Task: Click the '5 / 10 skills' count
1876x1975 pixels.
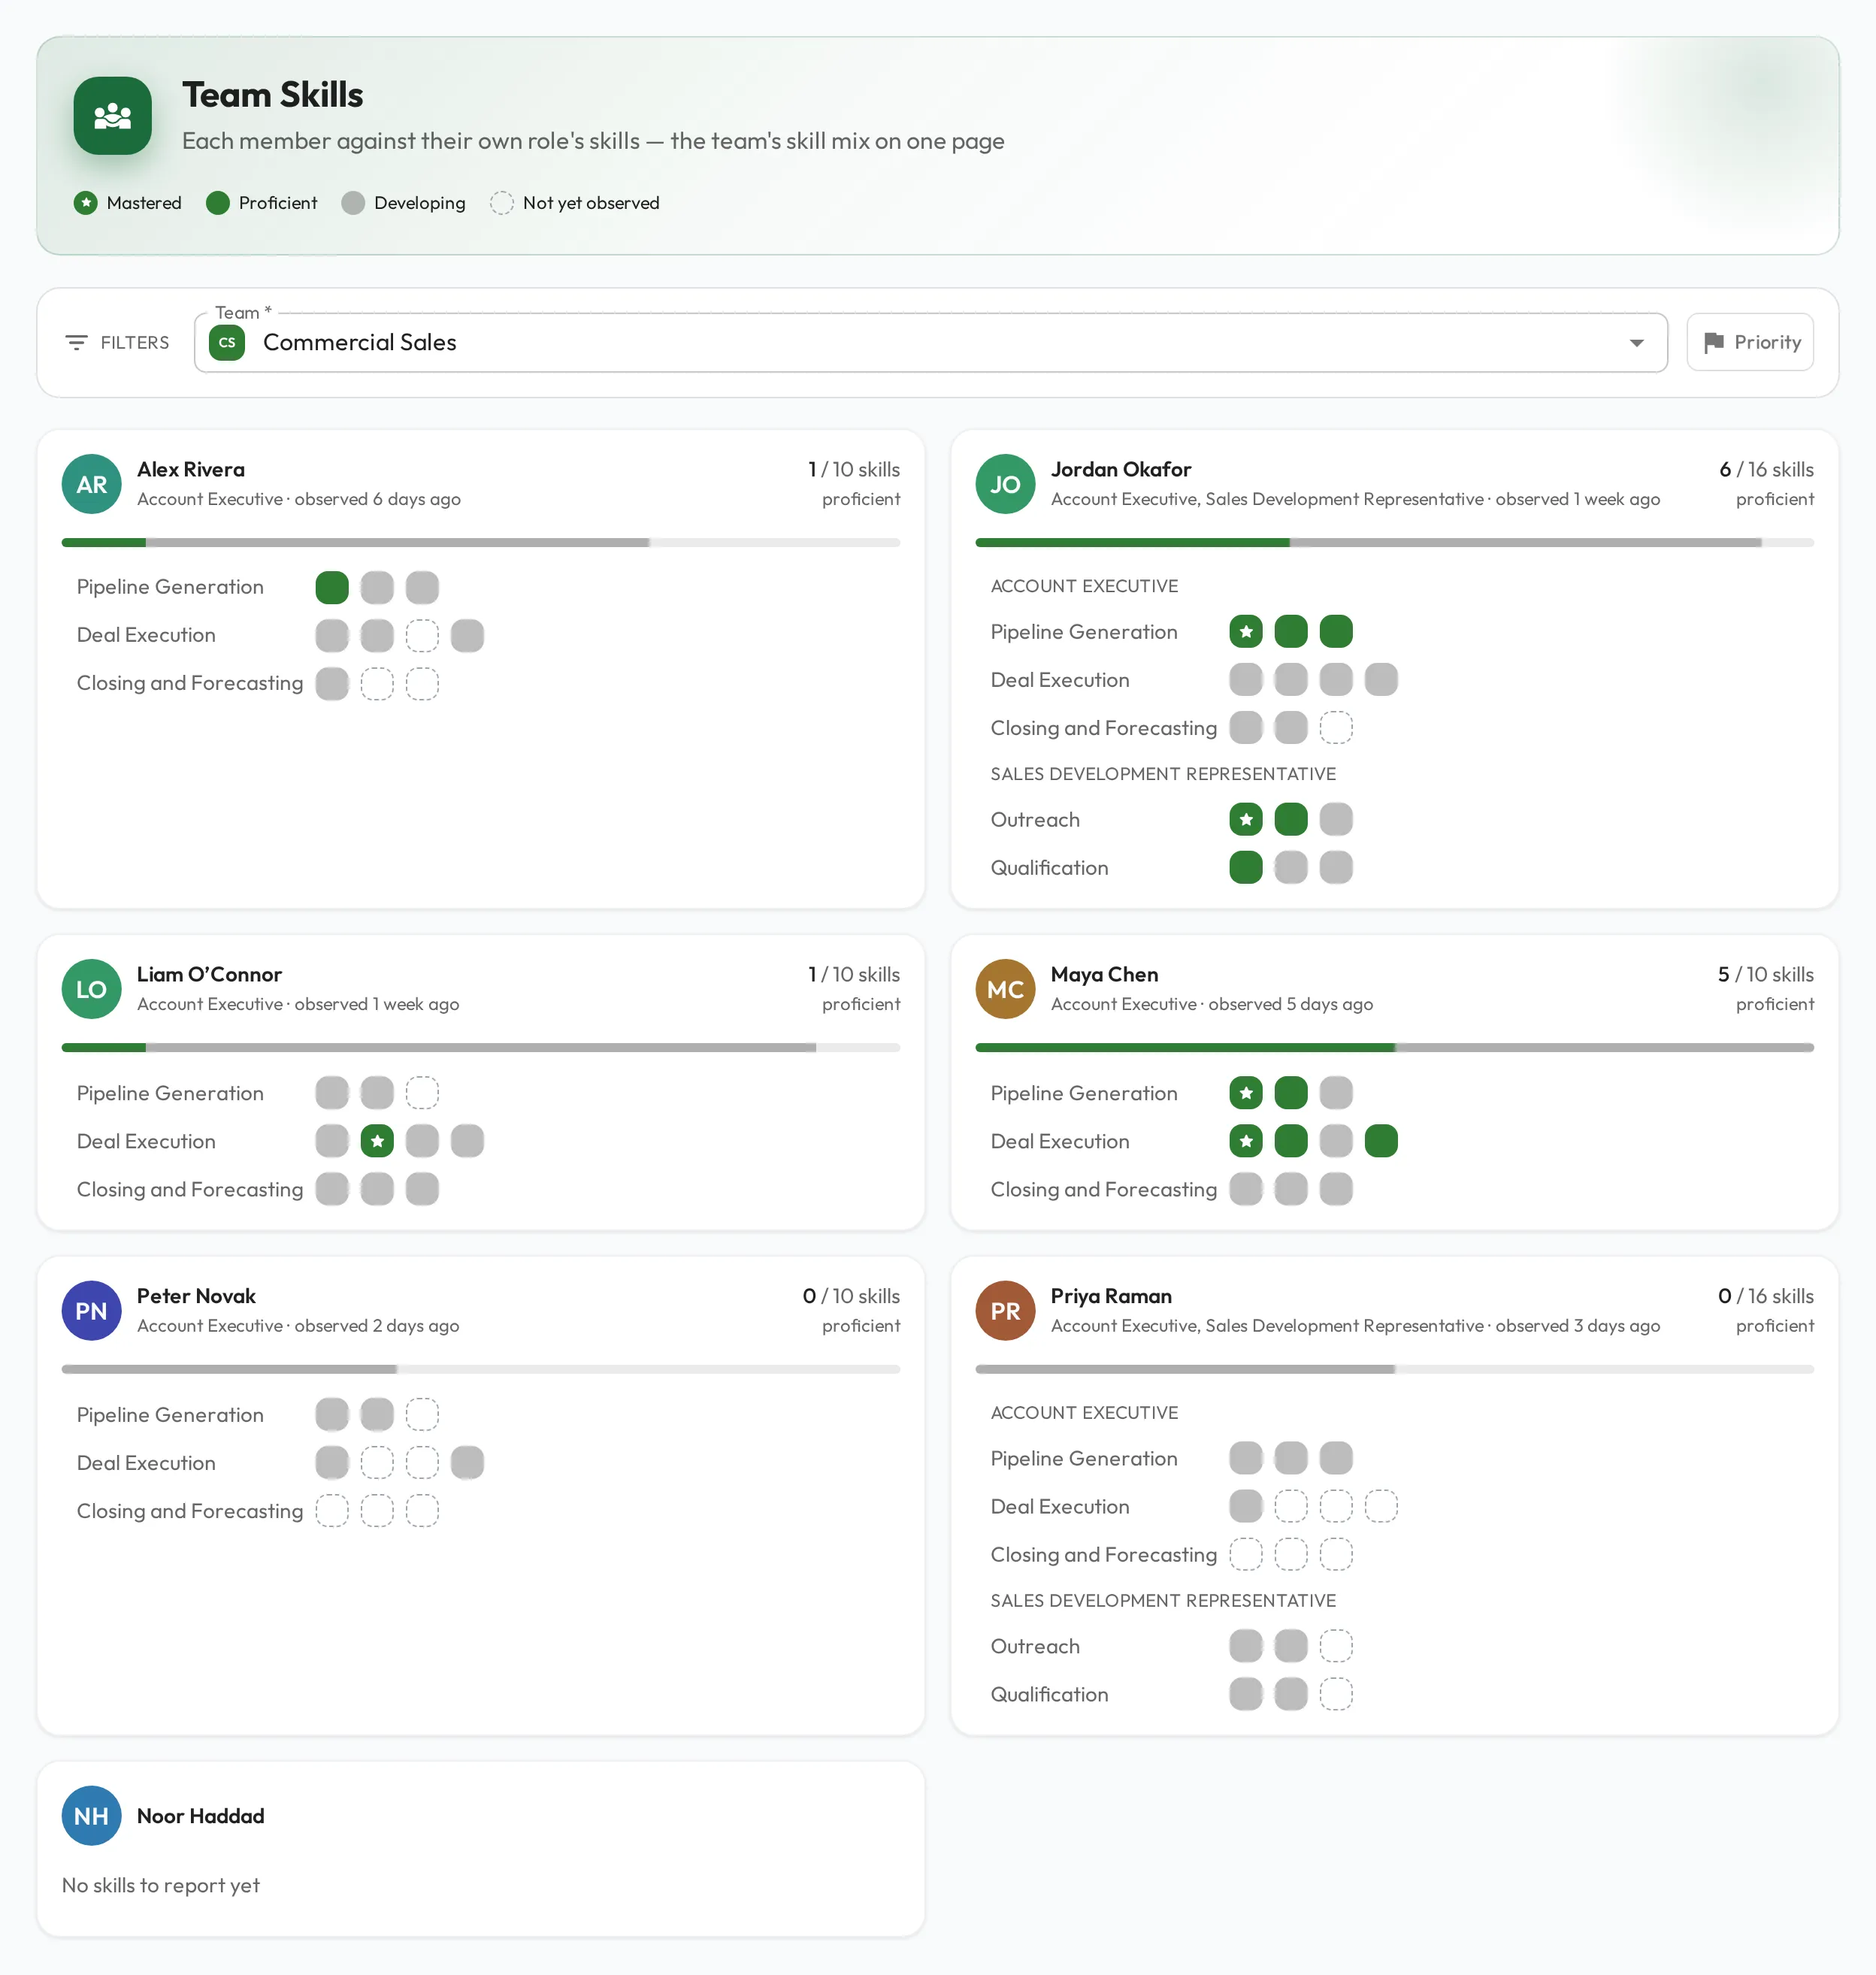Action: coord(1765,974)
